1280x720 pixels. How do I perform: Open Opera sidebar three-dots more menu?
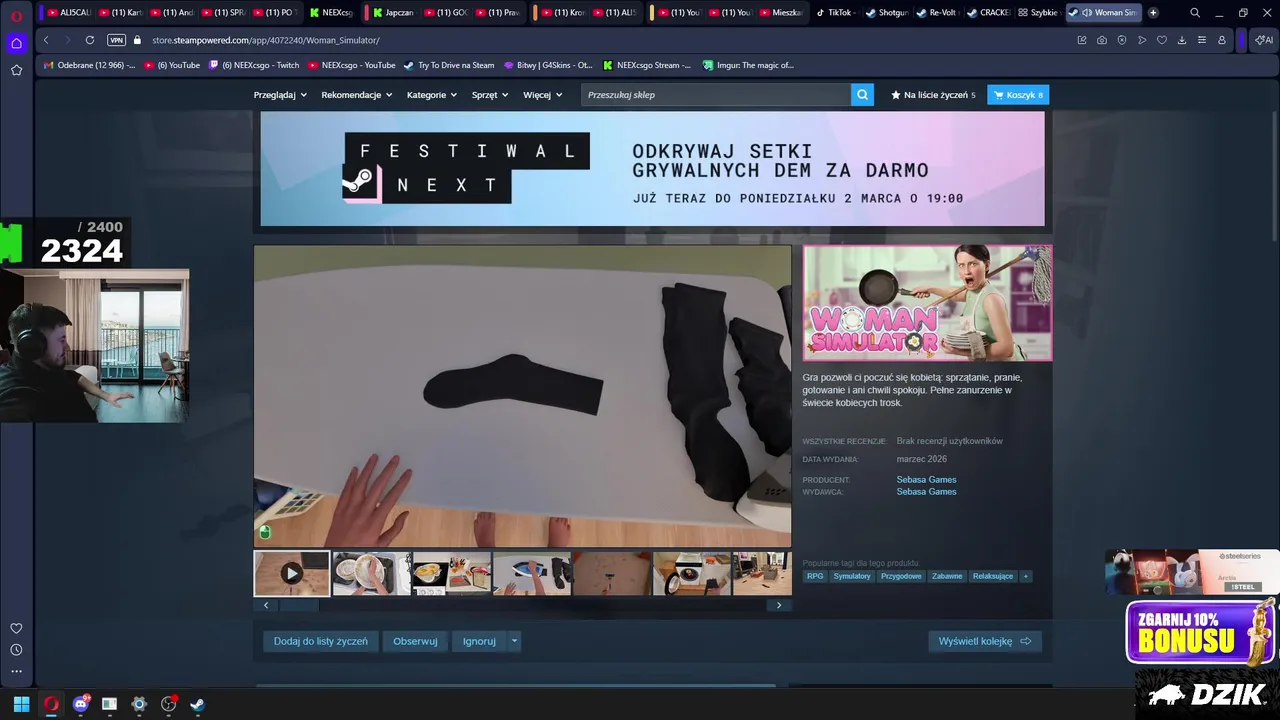16,671
